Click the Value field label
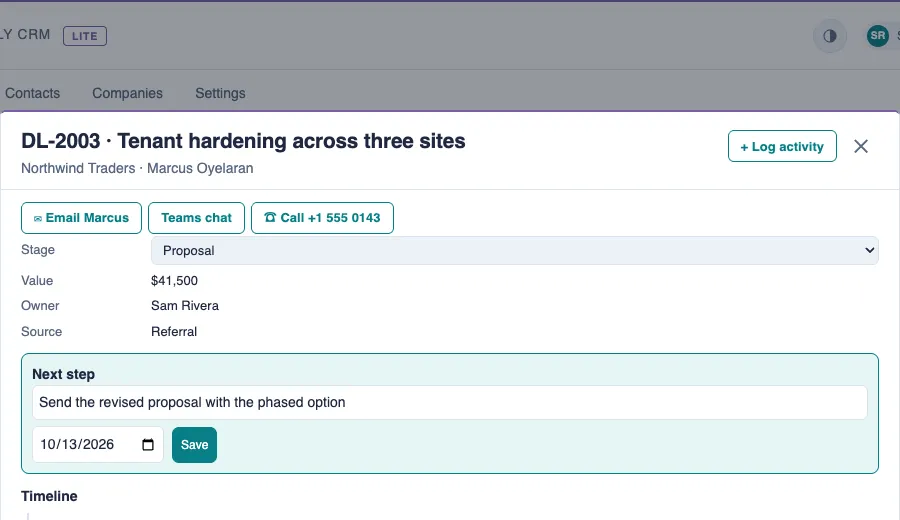The height and width of the screenshot is (520, 900). point(37,281)
